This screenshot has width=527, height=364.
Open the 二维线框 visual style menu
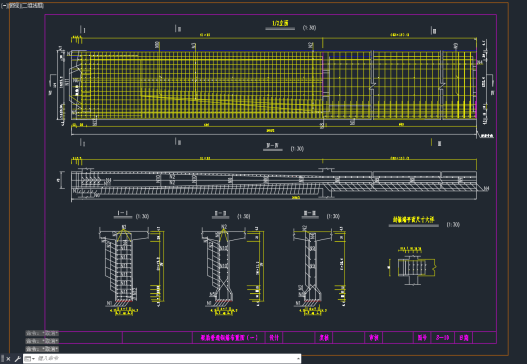point(32,5)
